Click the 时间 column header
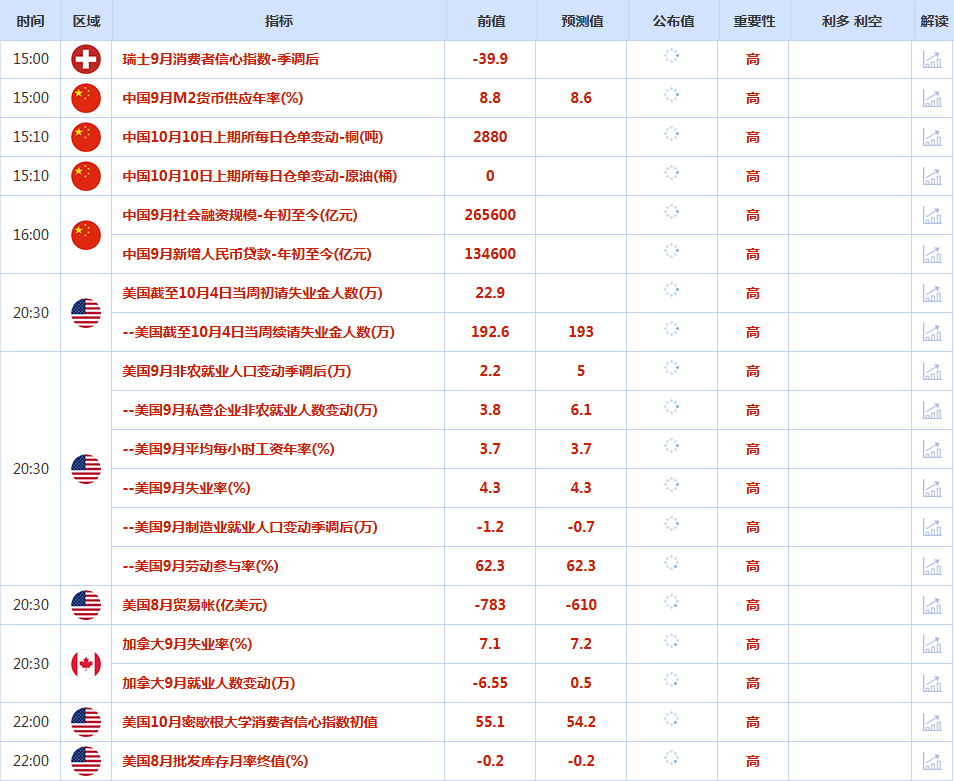 click(x=31, y=21)
